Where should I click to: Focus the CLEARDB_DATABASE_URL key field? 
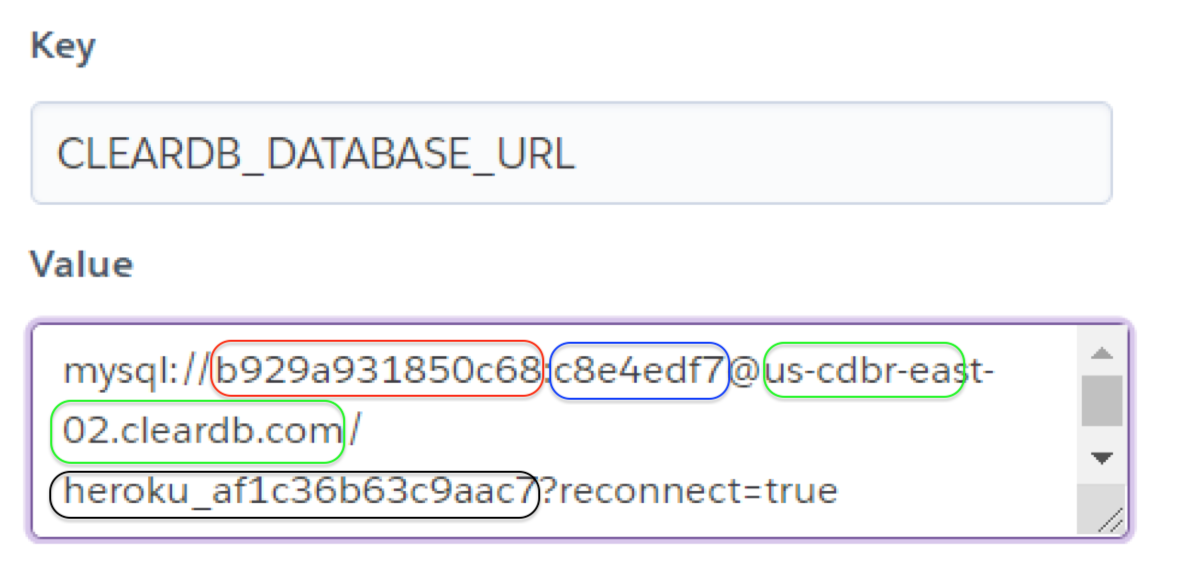(571, 153)
